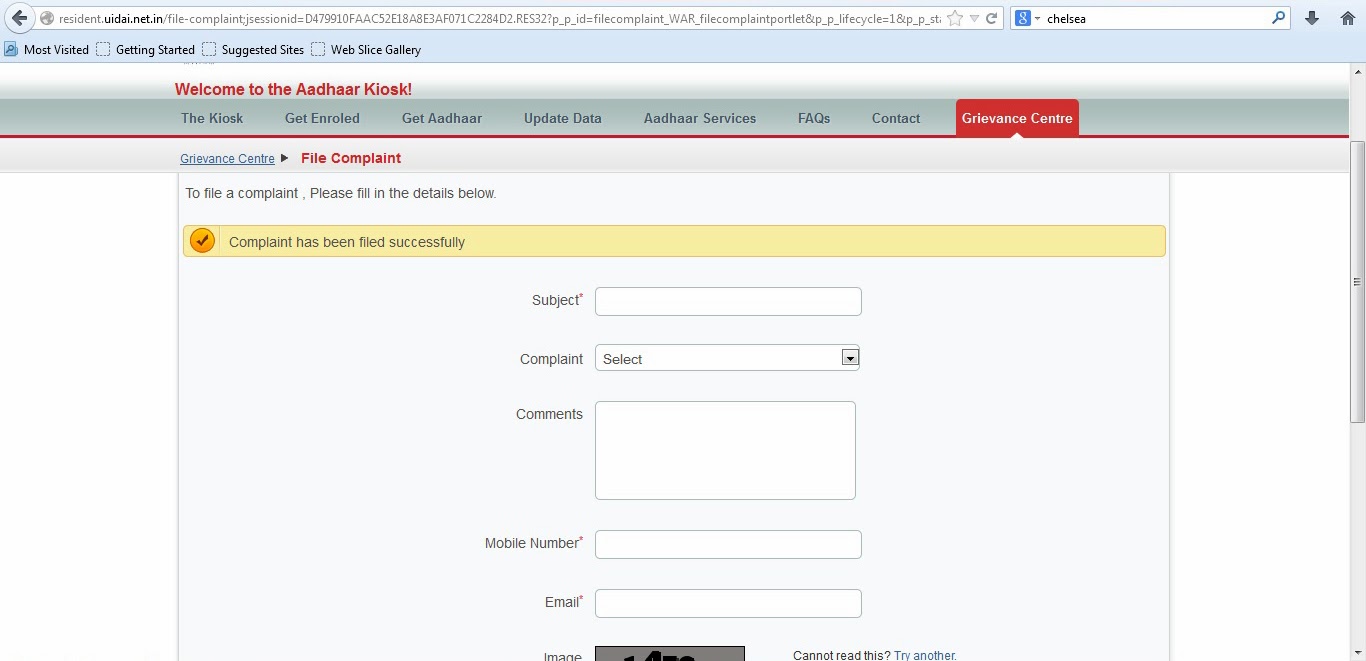Click the bookmark star icon in address bar
This screenshot has height=661, width=1366.
pyautogui.click(x=955, y=18)
